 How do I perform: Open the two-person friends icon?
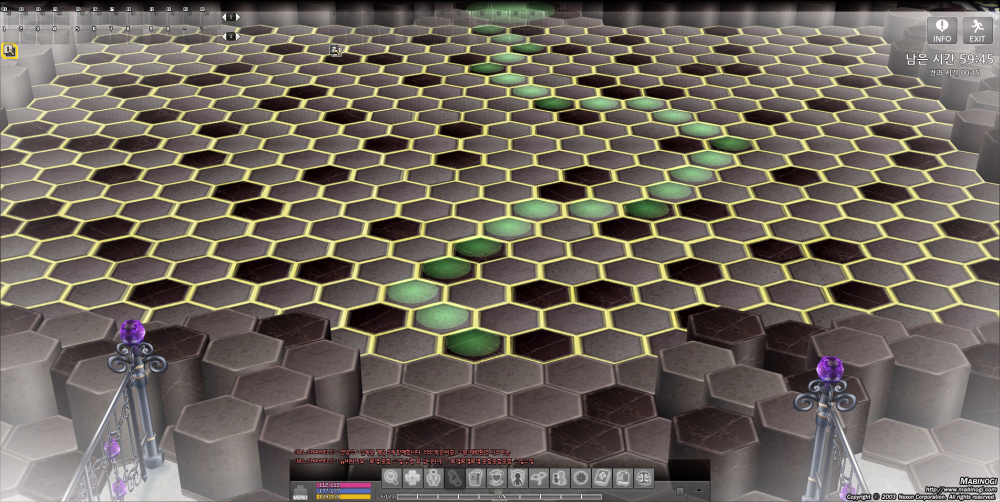tap(559, 477)
